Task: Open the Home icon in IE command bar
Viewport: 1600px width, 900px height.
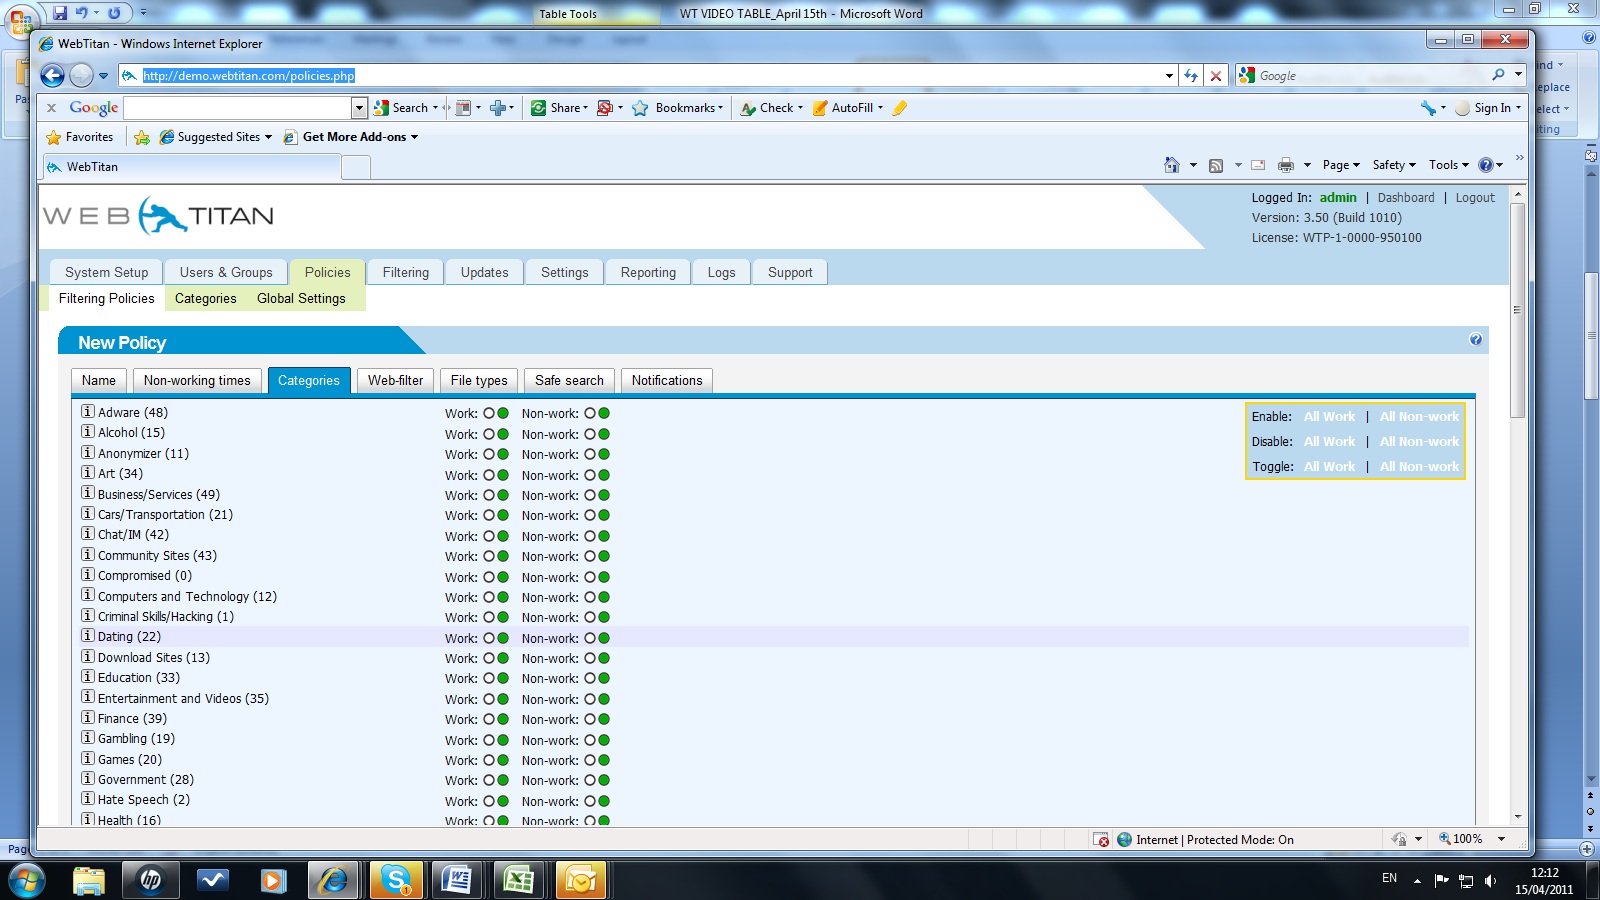Action: [x=1172, y=165]
